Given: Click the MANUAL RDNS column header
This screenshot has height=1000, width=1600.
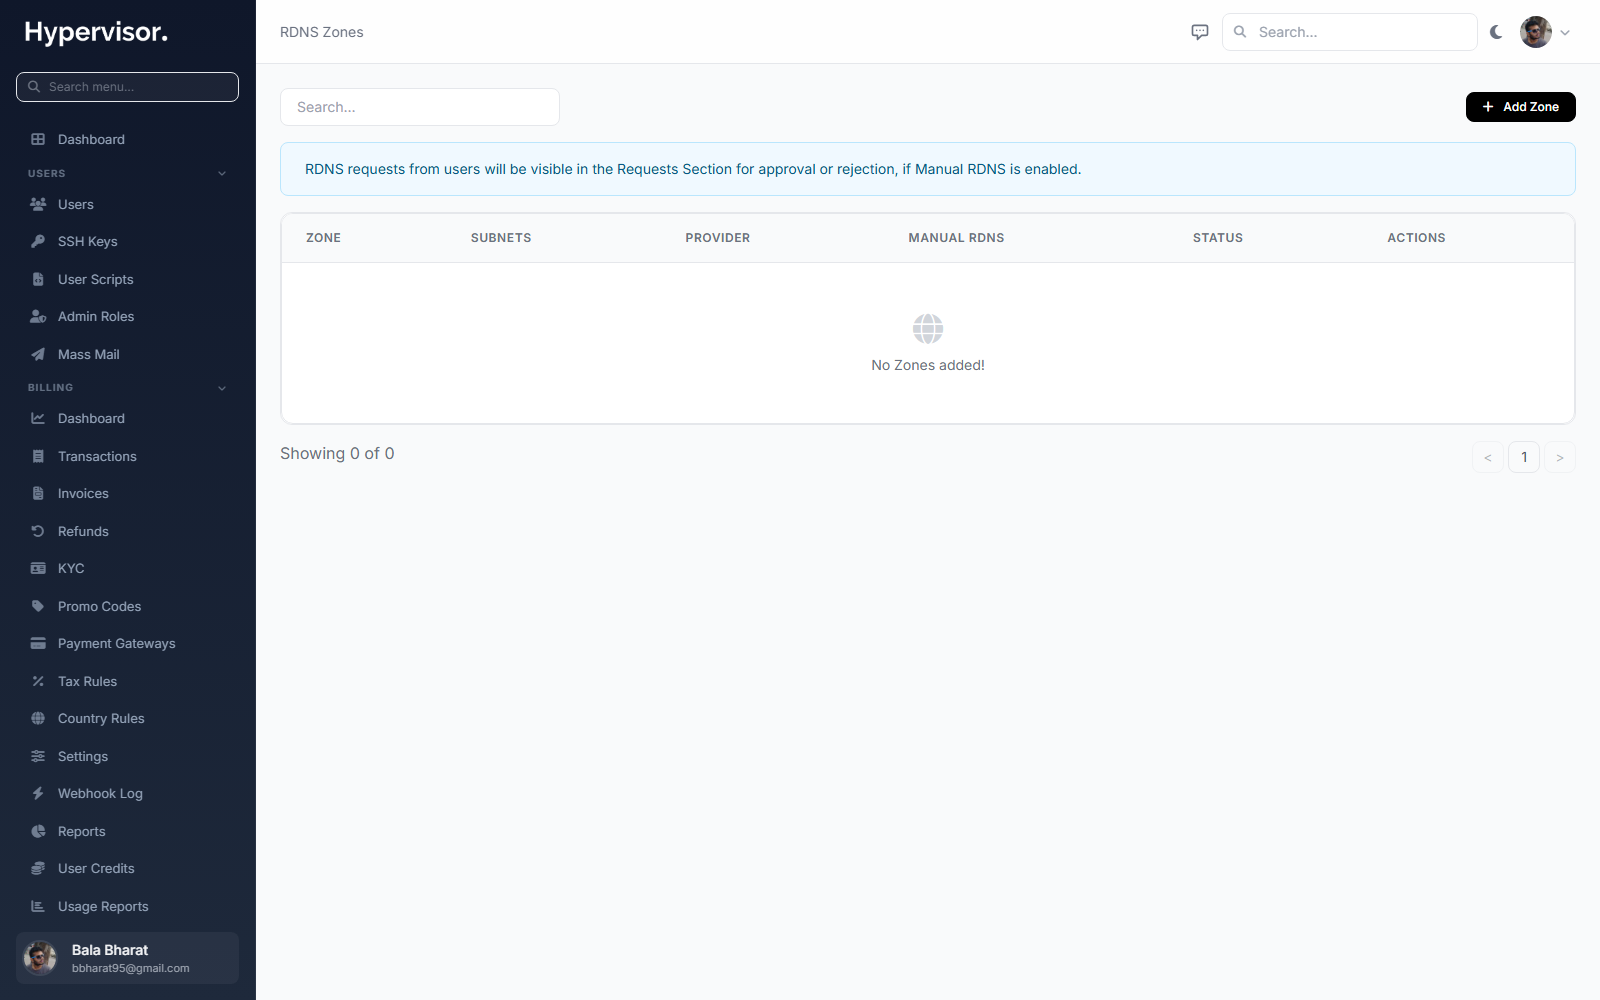Looking at the screenshot, I should pyautogui.click(x=956, y=238).
